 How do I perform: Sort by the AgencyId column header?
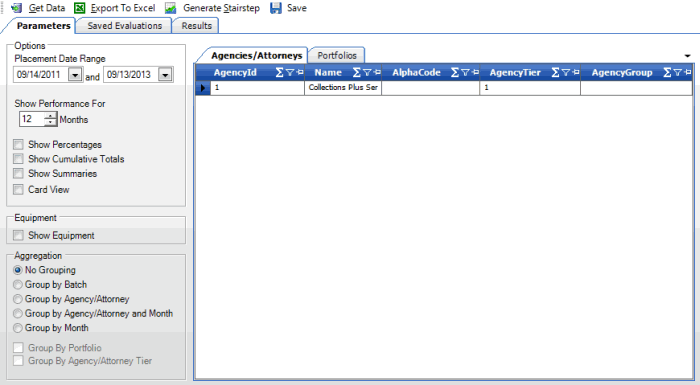[235, 72]
